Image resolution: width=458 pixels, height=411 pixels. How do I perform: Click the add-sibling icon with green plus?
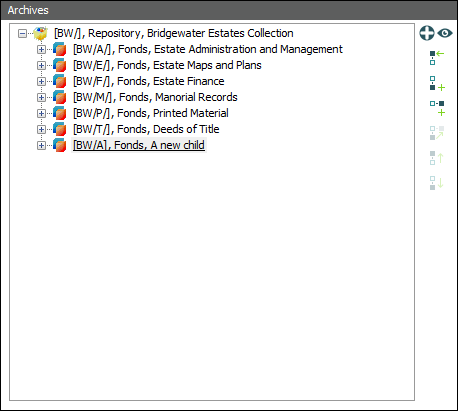coord(437,83)
